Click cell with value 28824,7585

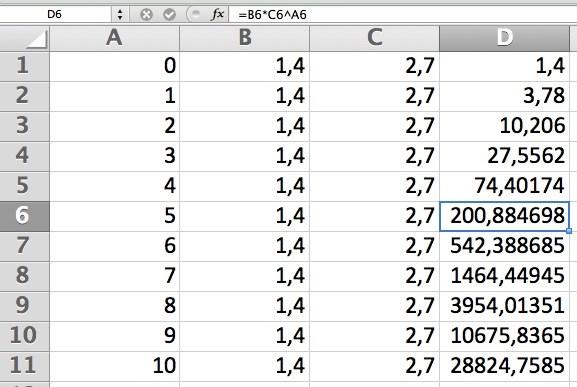click(x=504, y=366)
